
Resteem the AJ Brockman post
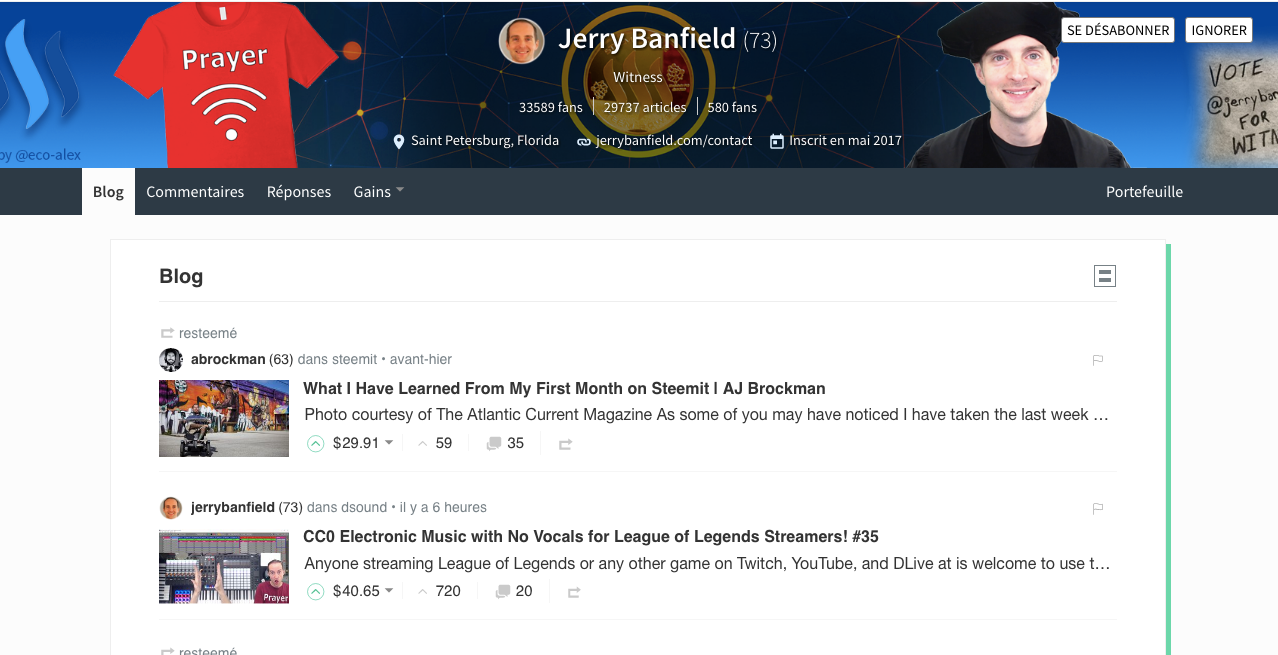tap(565, 444)
